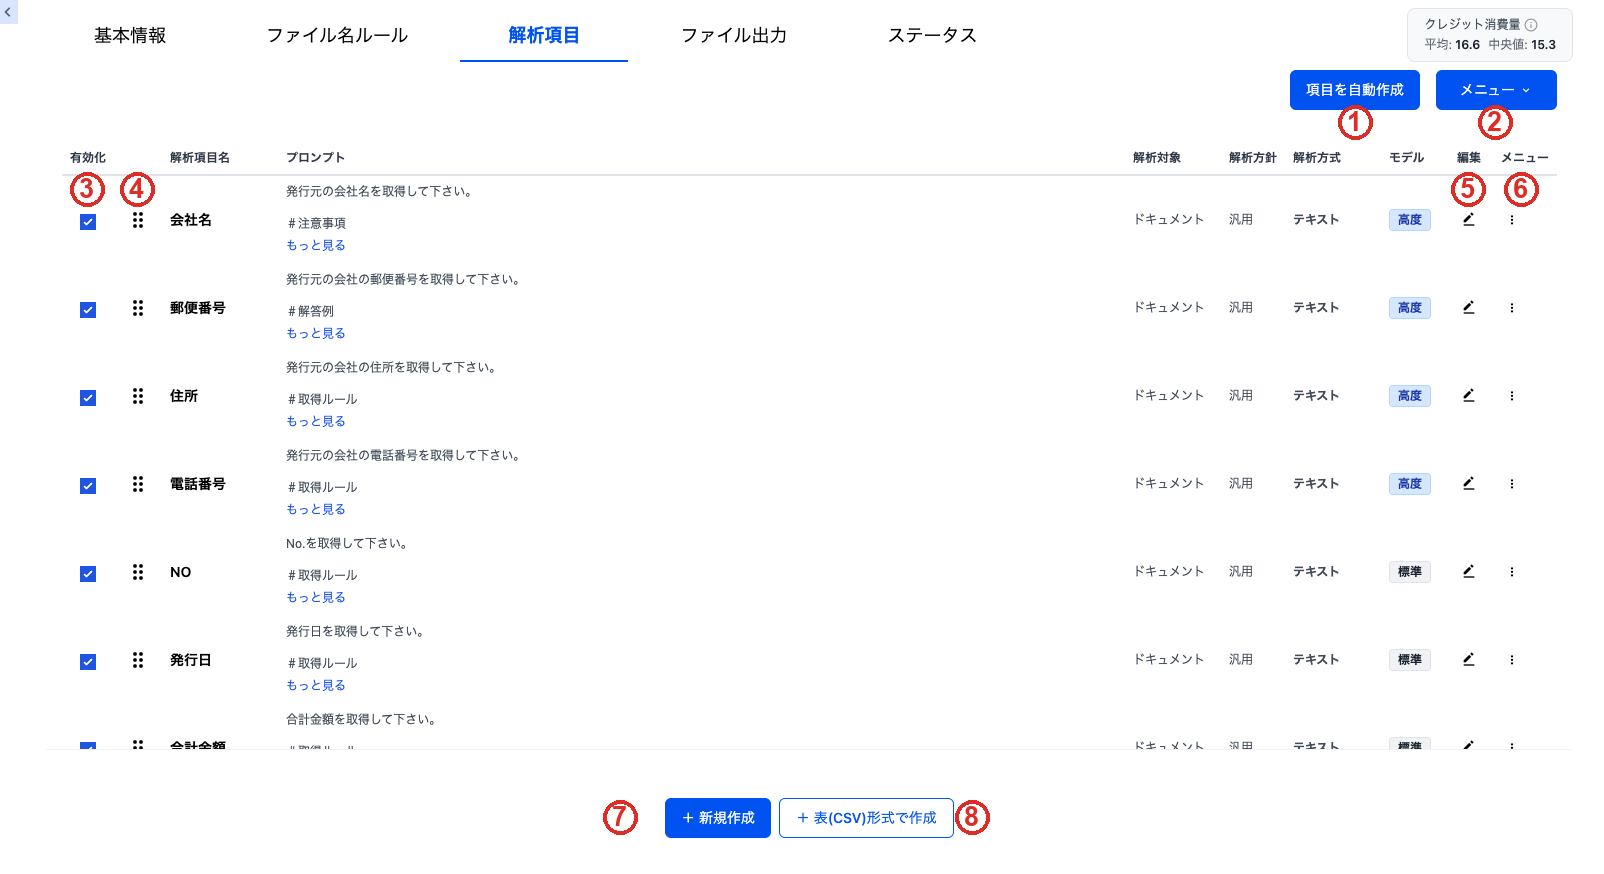
Task: Click the back chevron at top-left corner
Action: coord(8,12)
